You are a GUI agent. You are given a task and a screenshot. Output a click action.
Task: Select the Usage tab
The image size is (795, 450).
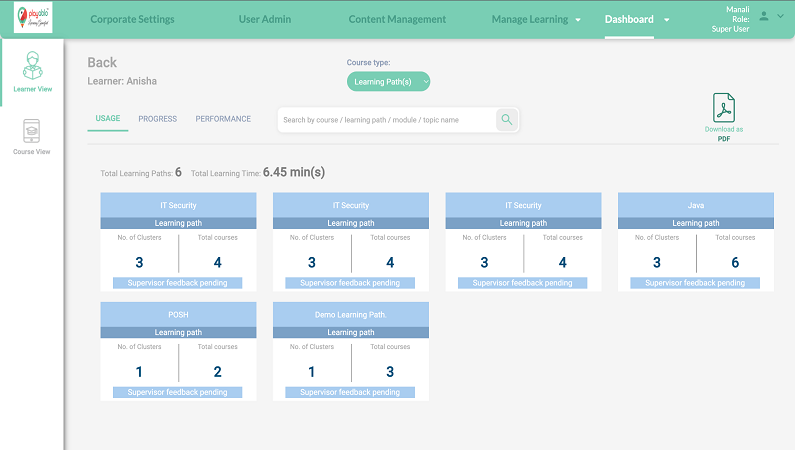click(108, 119)
